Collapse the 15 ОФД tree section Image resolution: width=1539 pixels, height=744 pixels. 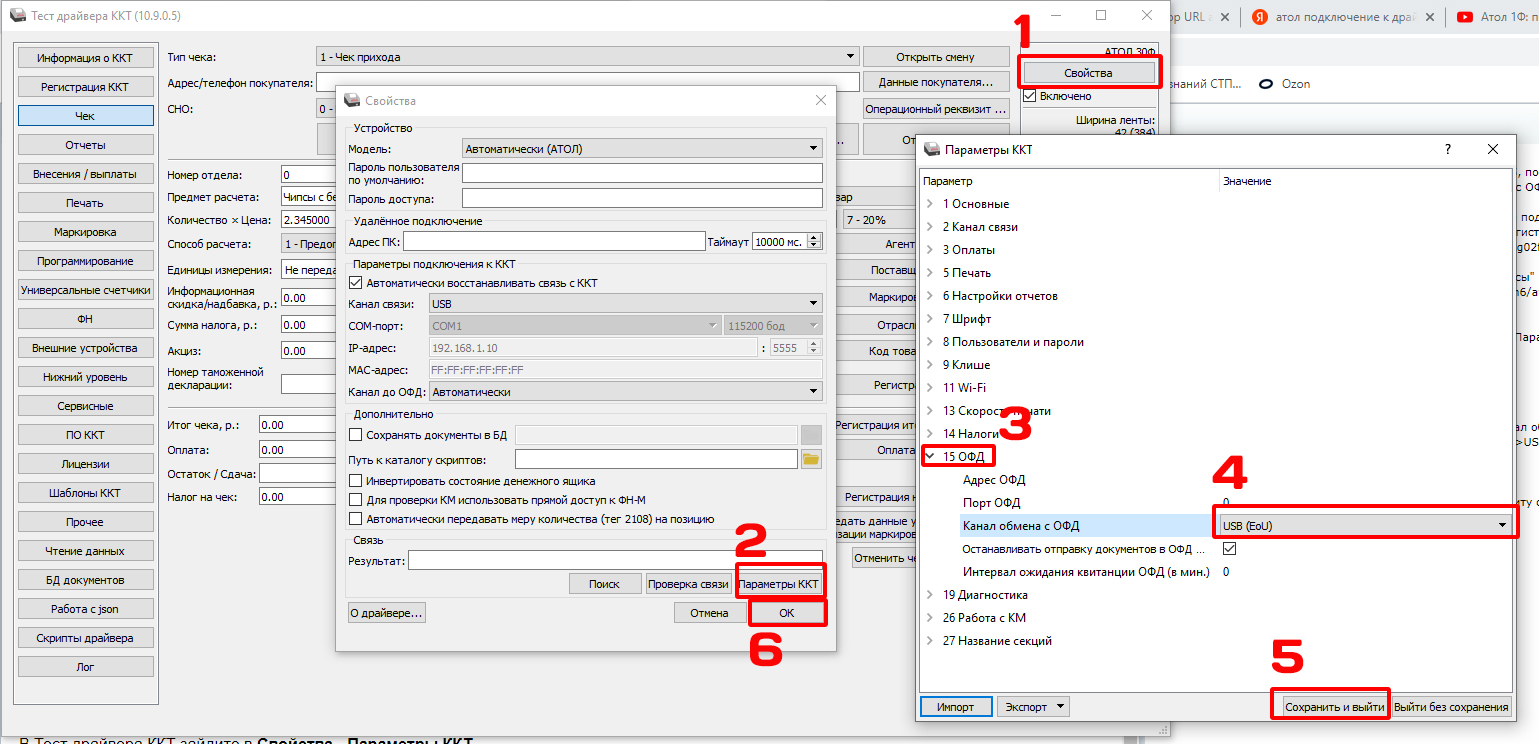[930, 457]
